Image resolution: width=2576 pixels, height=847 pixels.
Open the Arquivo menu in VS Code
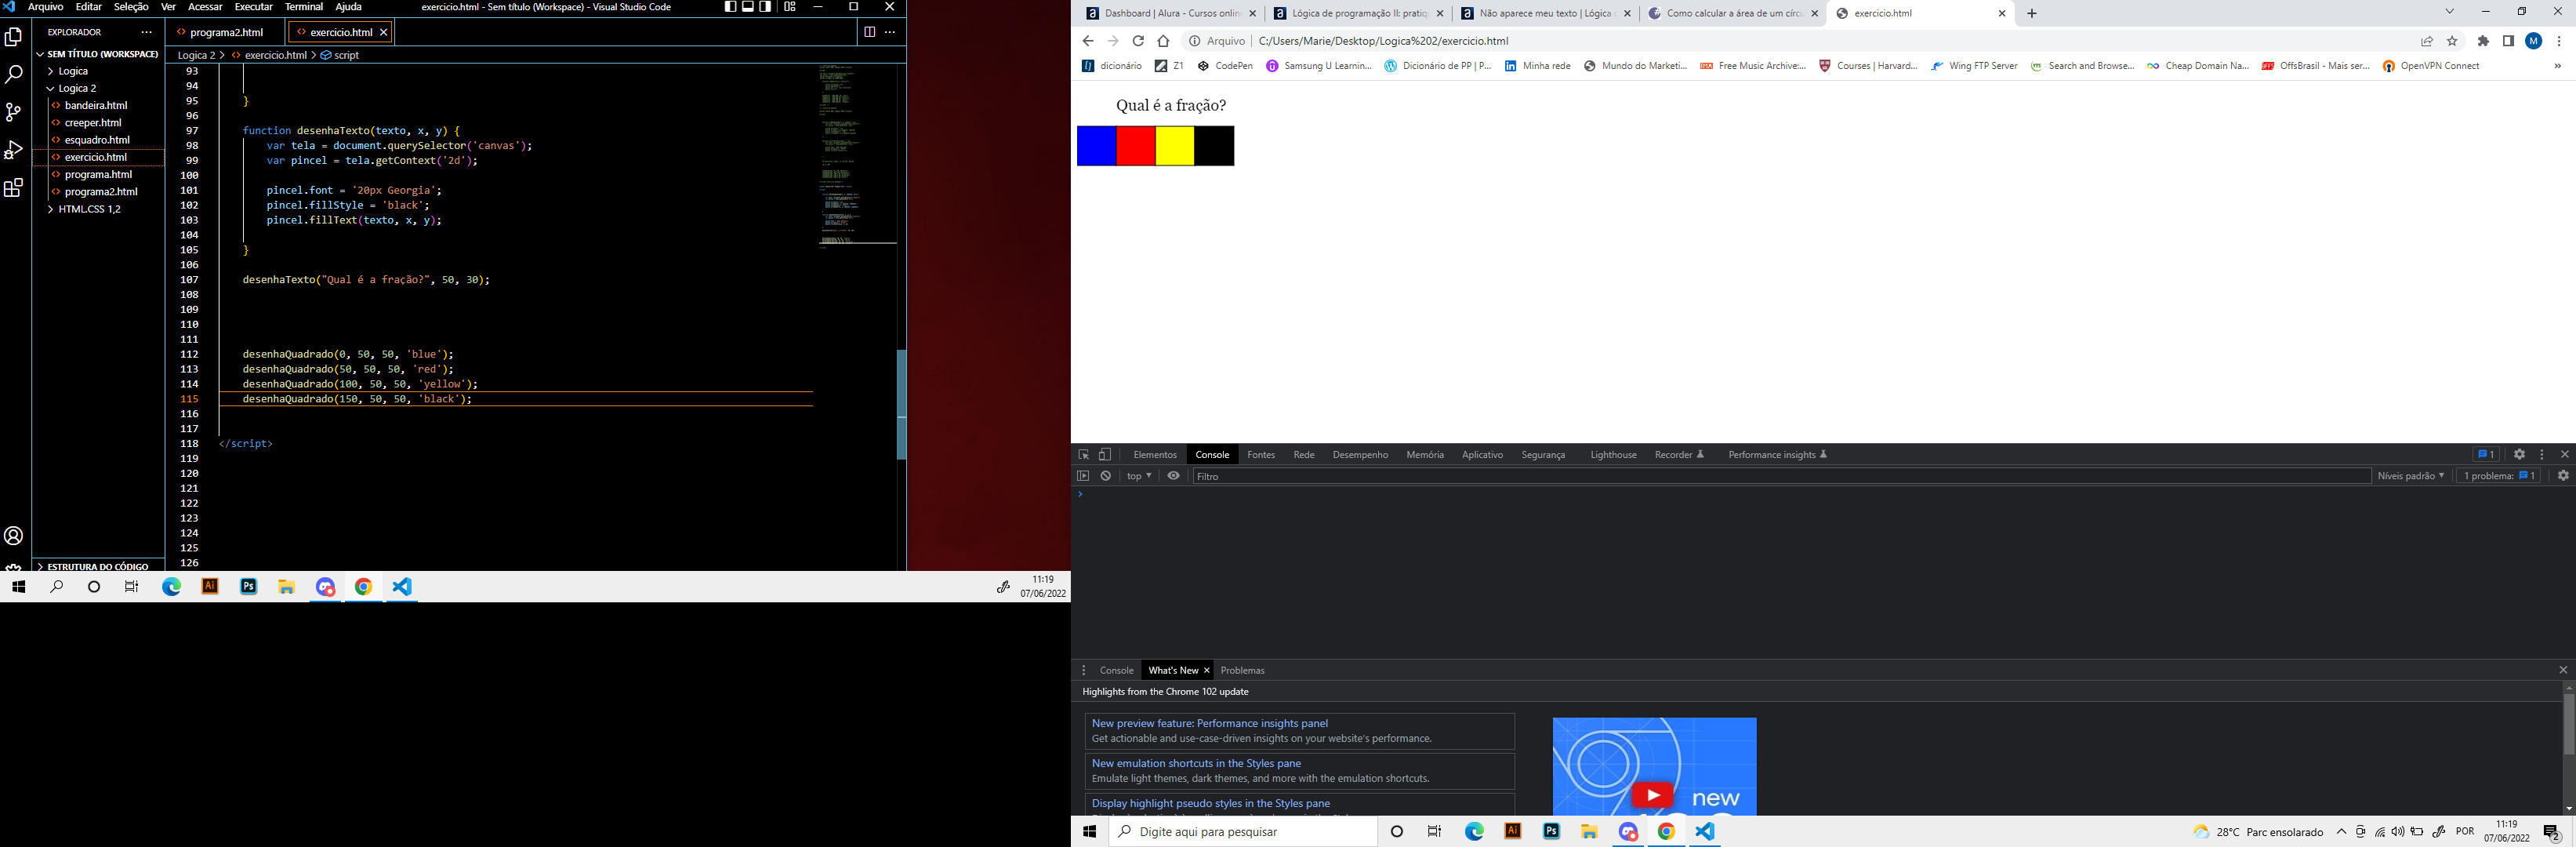coord(45,7)
